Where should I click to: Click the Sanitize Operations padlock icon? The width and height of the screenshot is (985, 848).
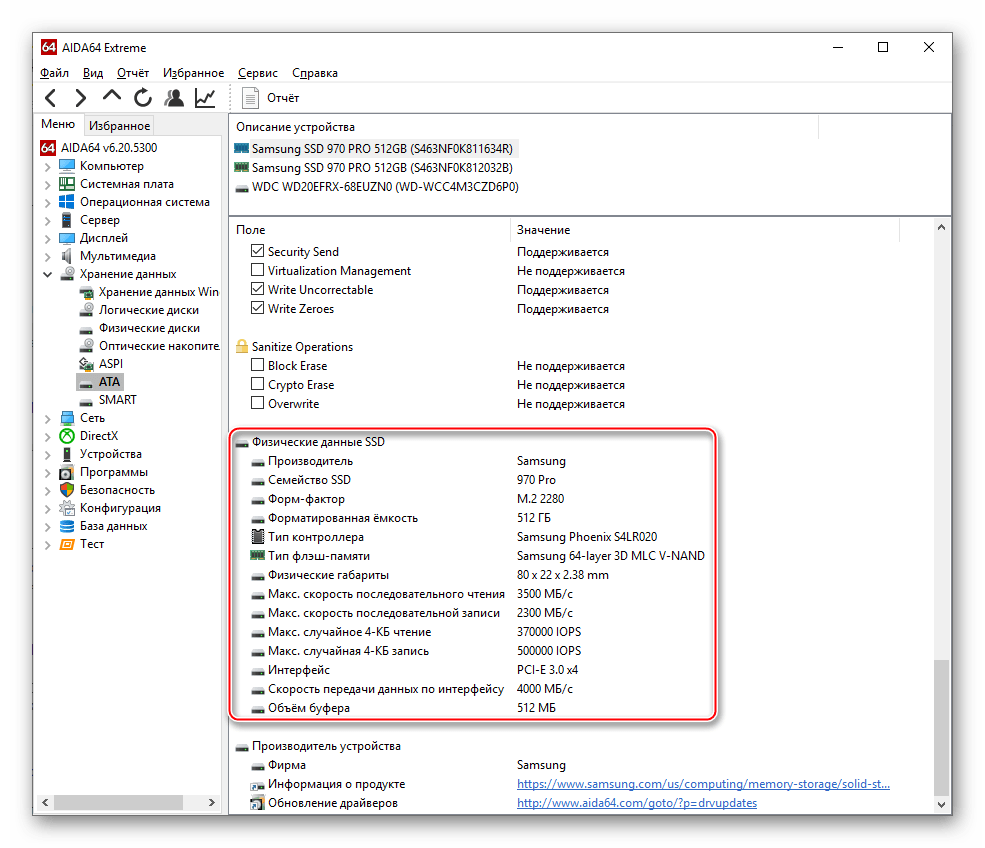(x=242, y=347)
